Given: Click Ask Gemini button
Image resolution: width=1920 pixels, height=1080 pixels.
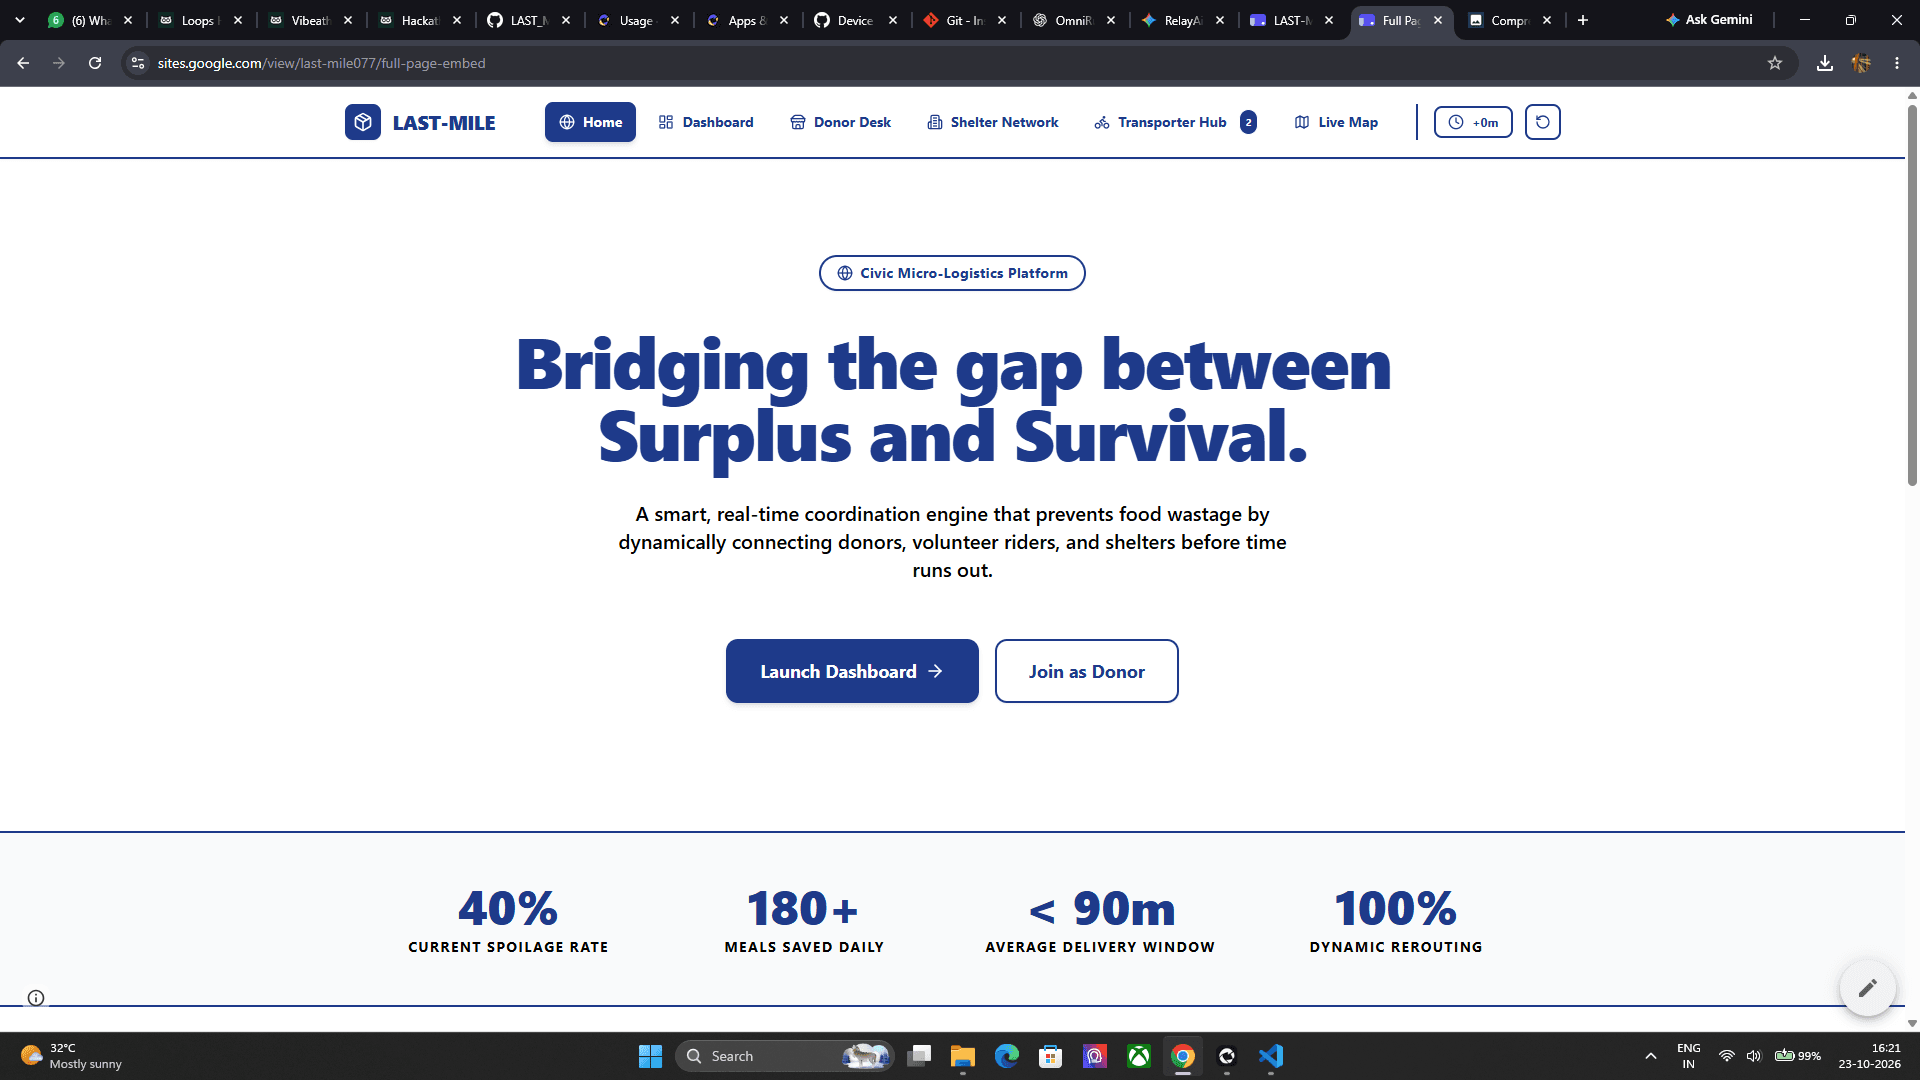Looking at the screenshot, I should pos(1709,20).
